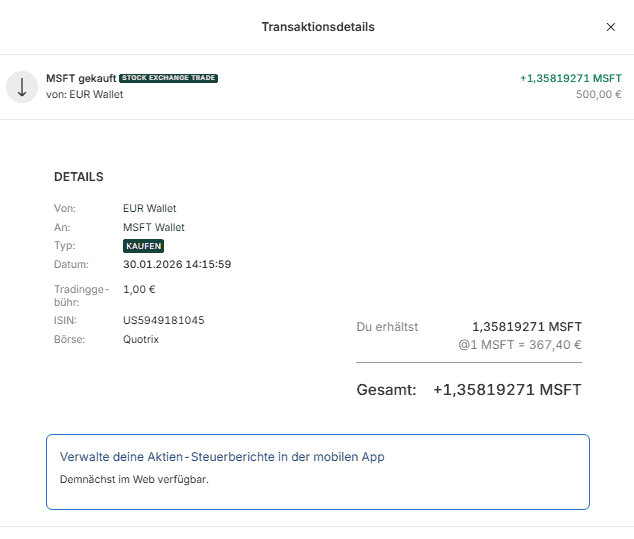Click the 1,00 € trading fee value
The width and height of the screenshot is (634, 539).
click(x=139, y=289)
